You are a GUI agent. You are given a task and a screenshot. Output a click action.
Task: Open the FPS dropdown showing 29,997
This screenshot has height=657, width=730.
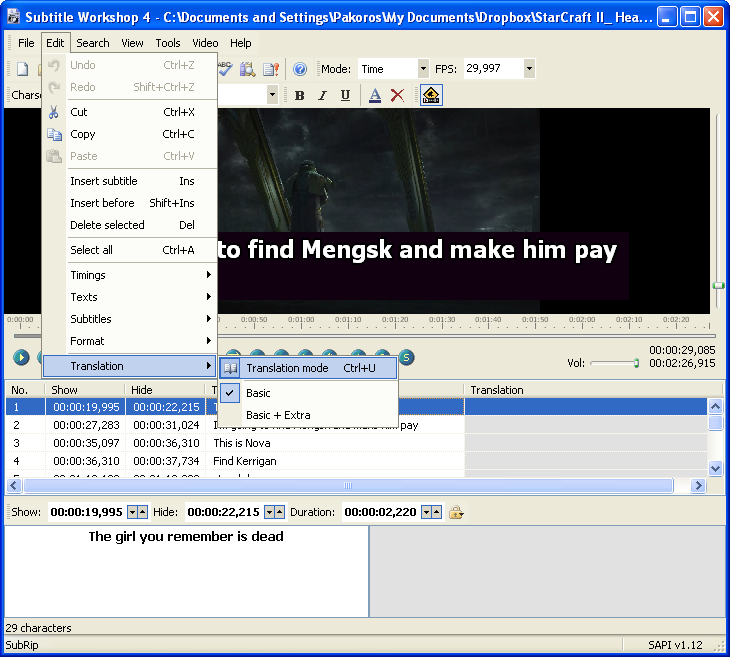tap(529, 69)
